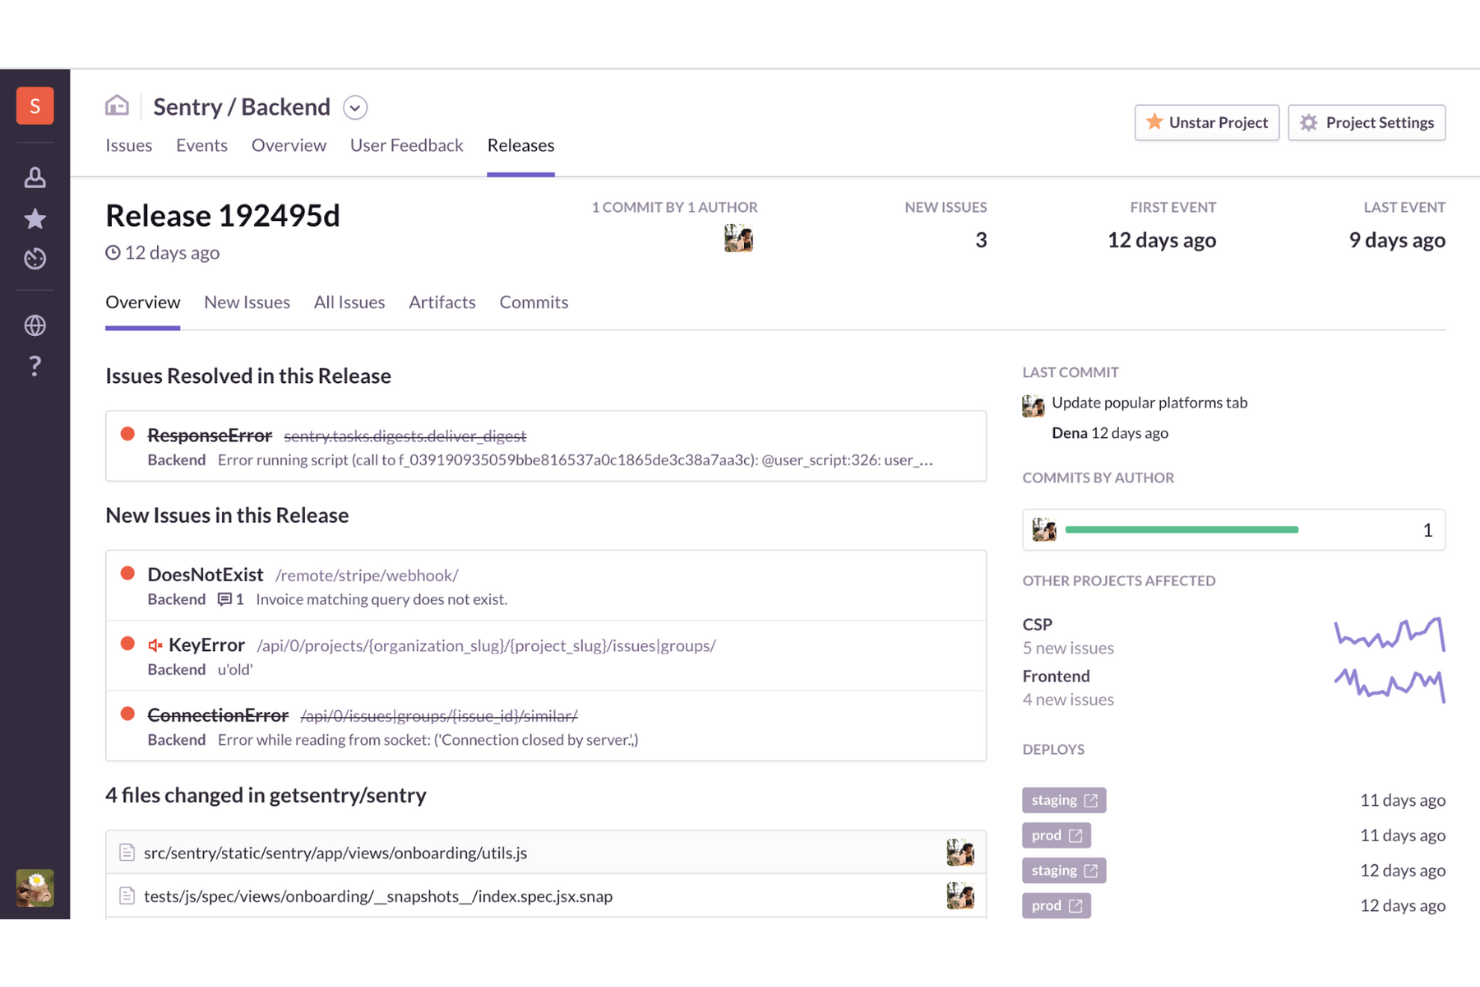Click the gear icon on Project Settings

(1310, 122)
